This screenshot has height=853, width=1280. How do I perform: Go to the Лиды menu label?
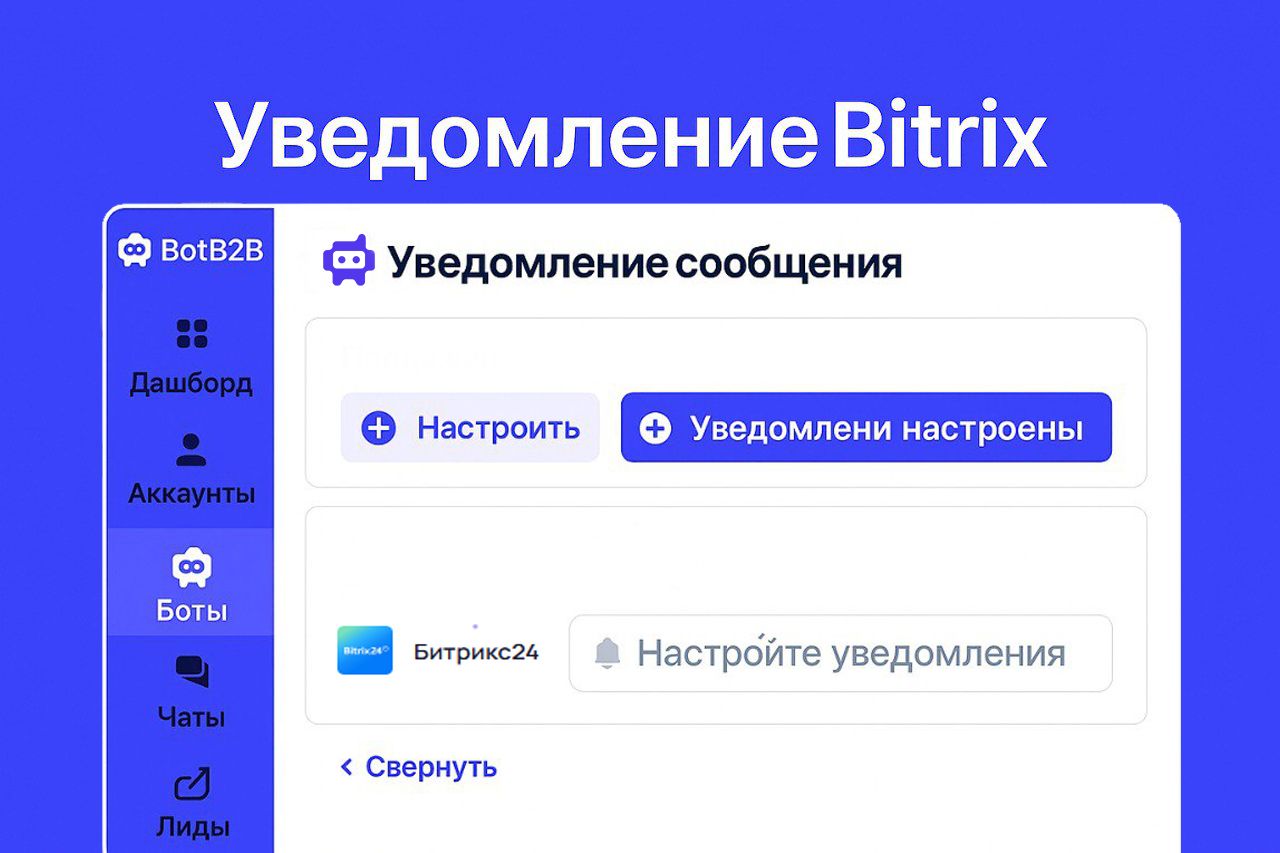tap(192, 827)
